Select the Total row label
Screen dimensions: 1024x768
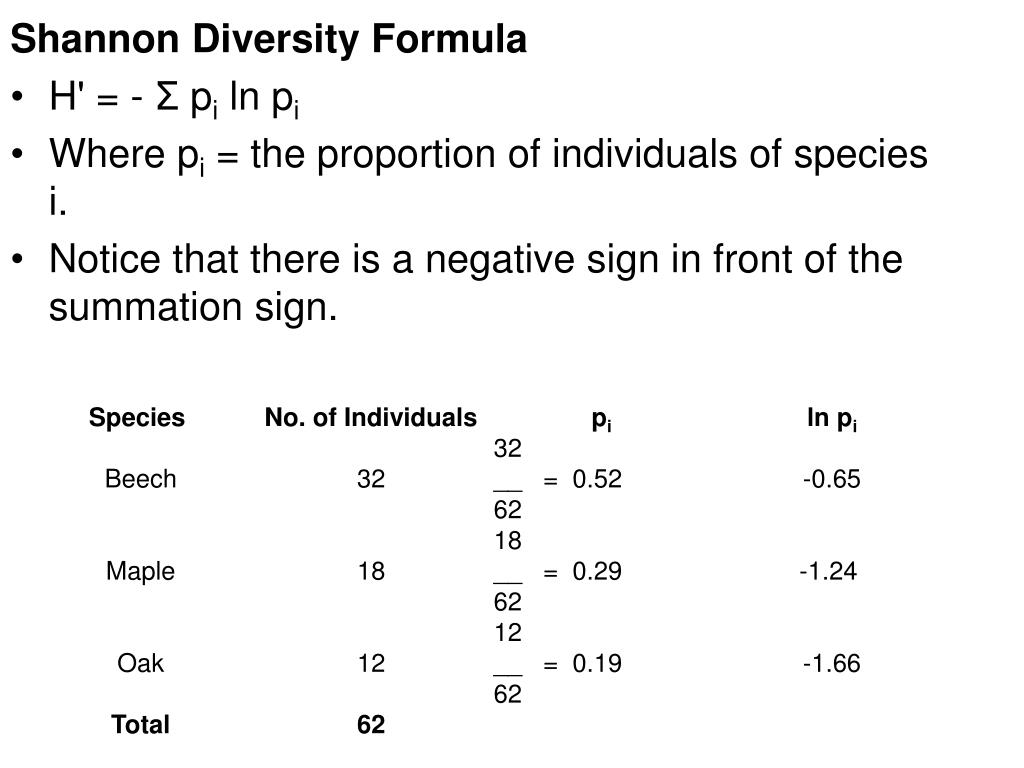[x=140, y=724]
